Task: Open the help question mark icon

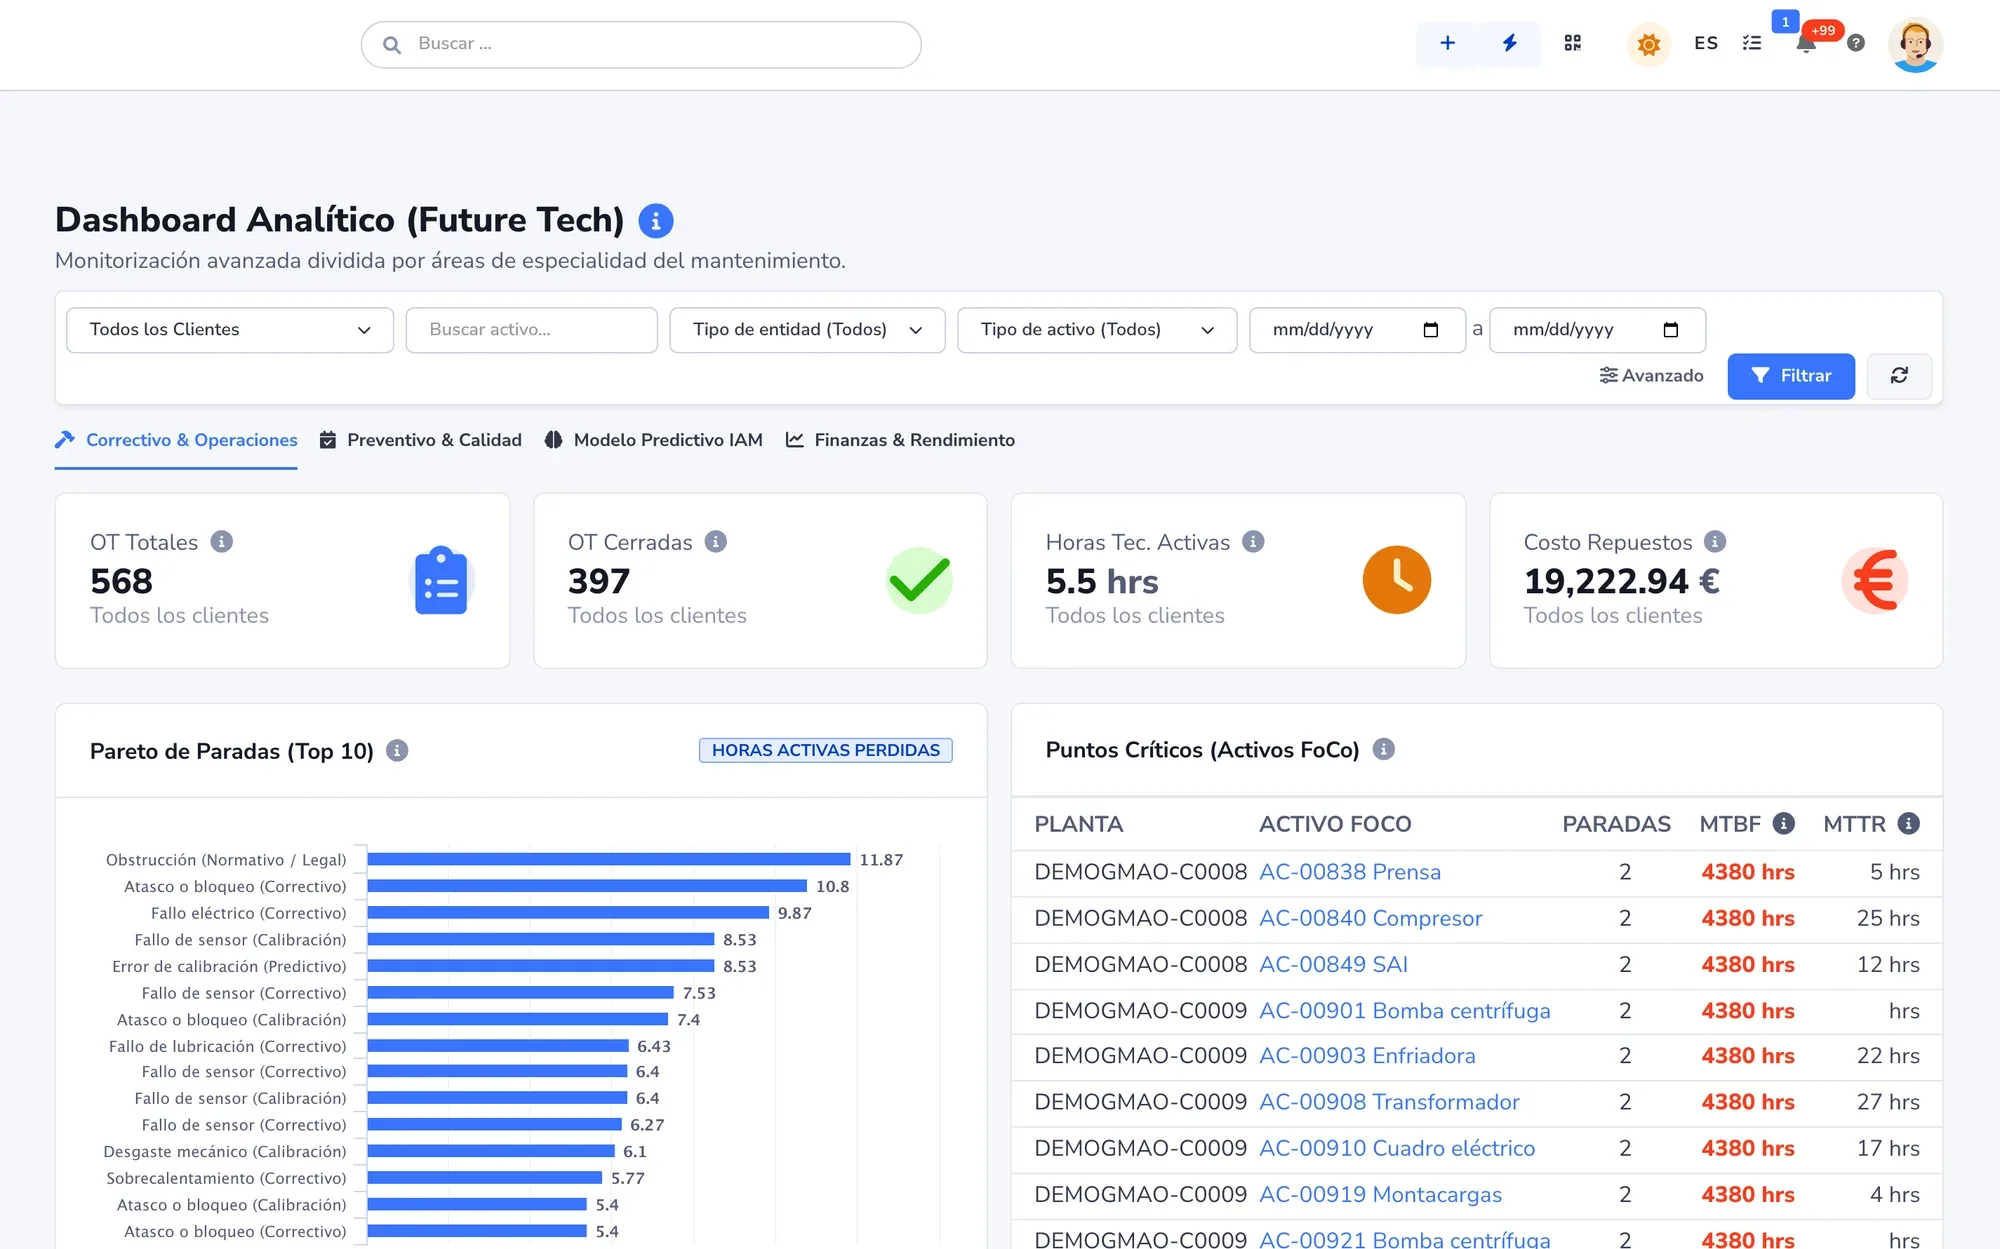Action: coord(1856,43)
